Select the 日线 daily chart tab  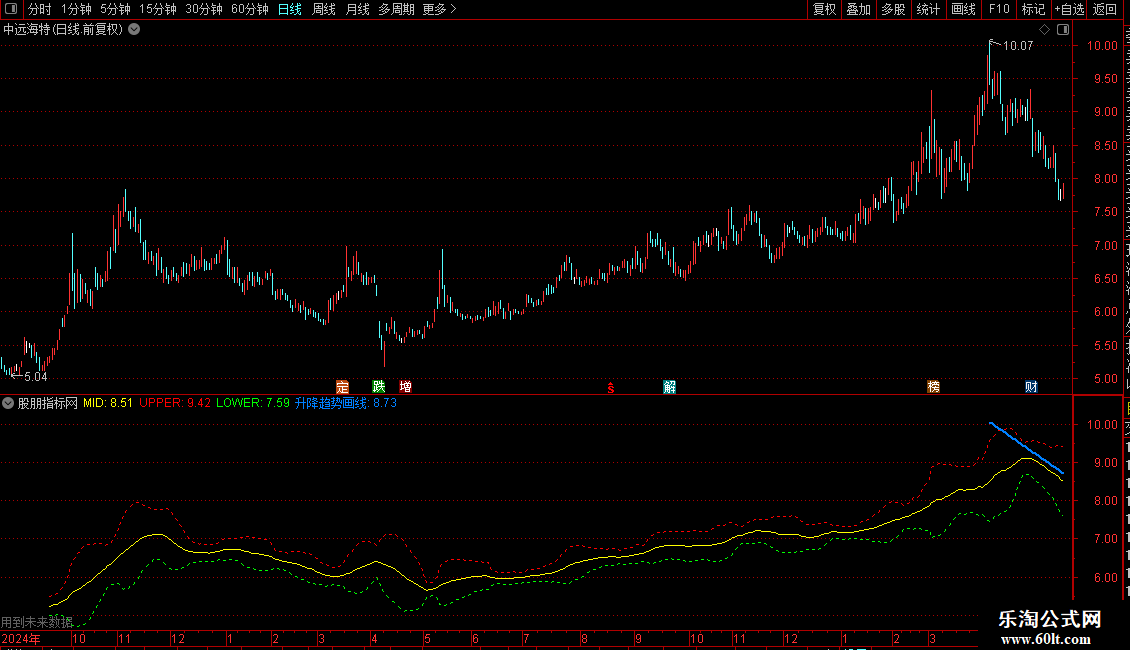click(x=290, y=9)
